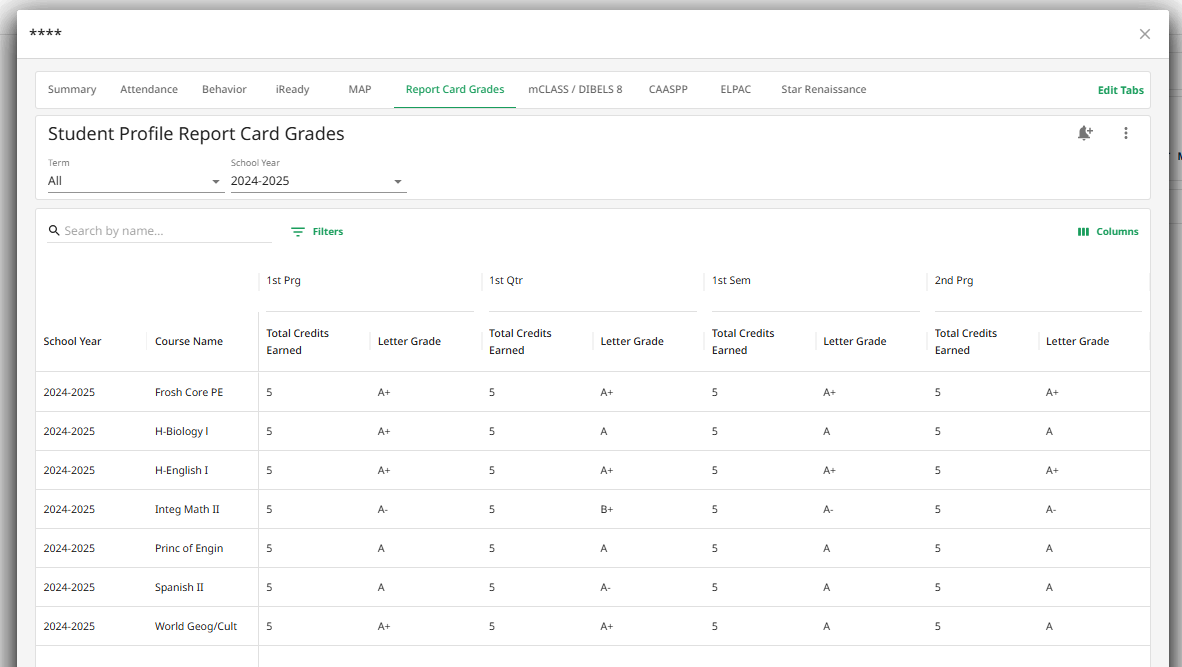This screenshot has height=667, width=1182.
Task: Toggle sorting on the Course Name column
Action: point(188,340)
